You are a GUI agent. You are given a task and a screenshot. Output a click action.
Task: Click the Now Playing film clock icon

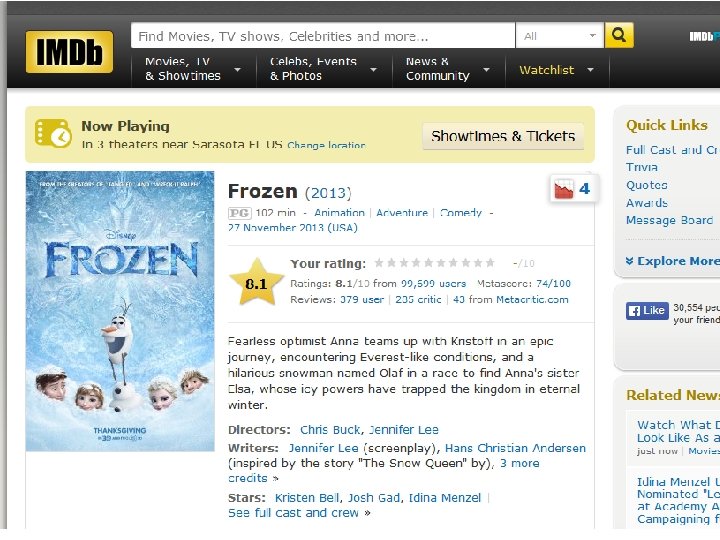coord(53,134)
